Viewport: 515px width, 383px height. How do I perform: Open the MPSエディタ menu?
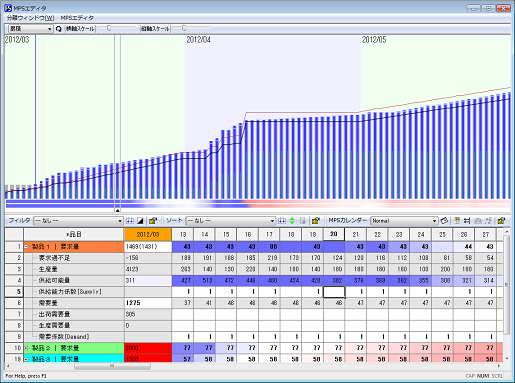tap(77, 18)
